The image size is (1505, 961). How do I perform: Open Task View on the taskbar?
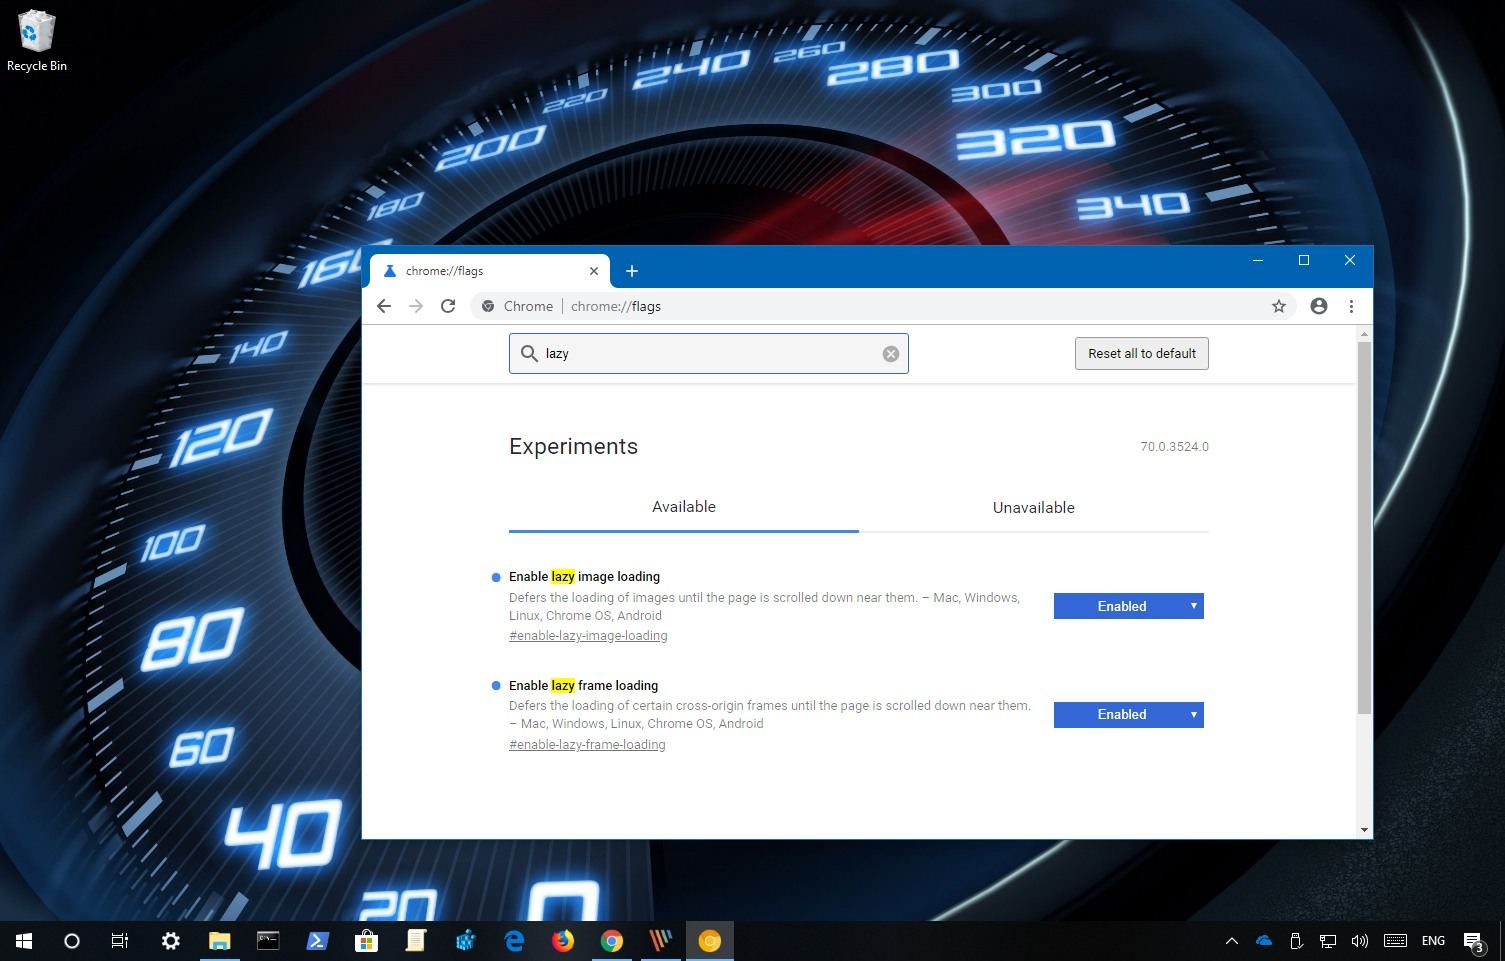point(120,941)
